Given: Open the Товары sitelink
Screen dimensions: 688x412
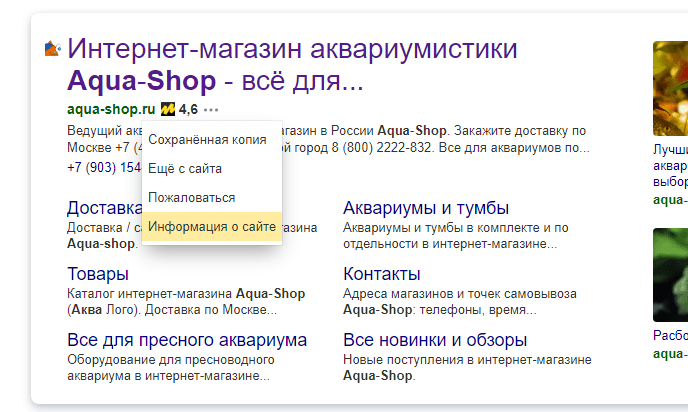Looking at the screenshot, I should pyautogui.click(x=98, y=274).
